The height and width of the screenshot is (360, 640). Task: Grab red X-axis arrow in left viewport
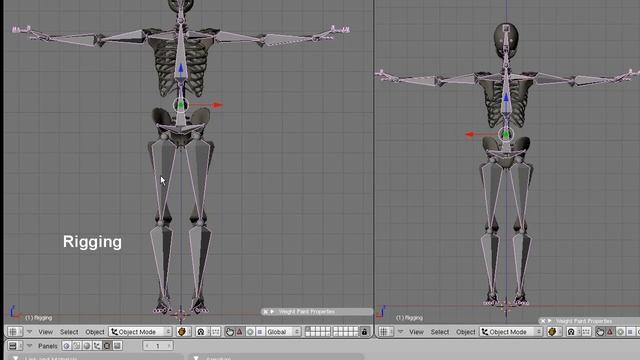(x=217, y=105)
